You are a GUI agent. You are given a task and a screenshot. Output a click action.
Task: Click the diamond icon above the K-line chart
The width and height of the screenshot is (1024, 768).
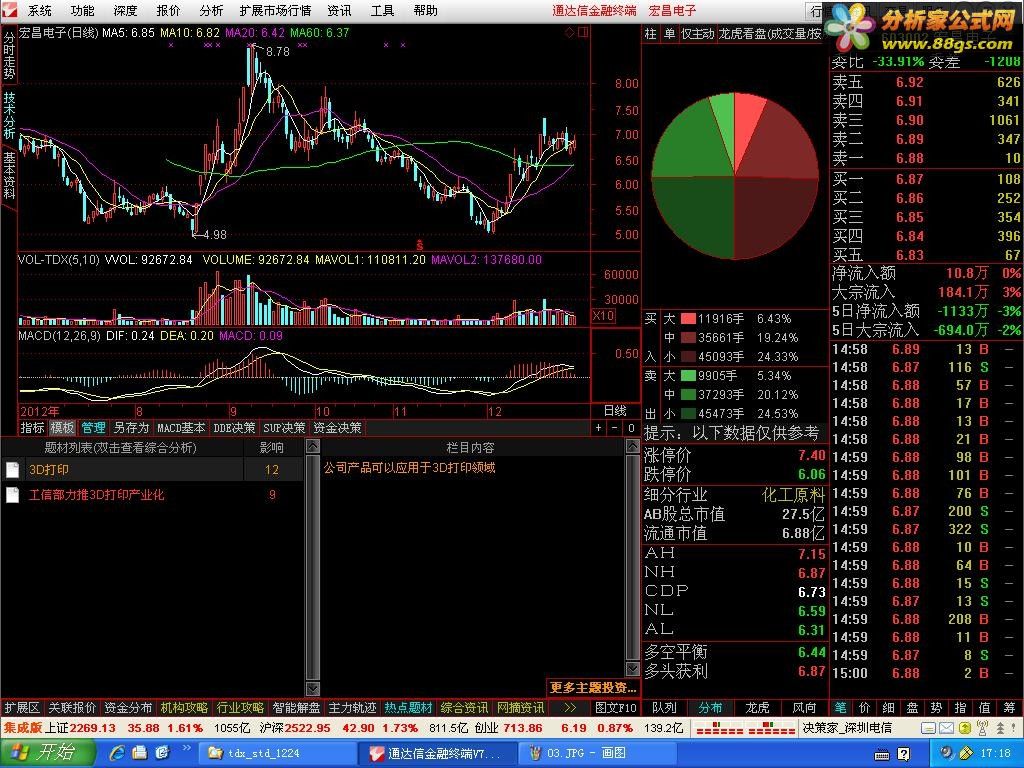[569, 32]
